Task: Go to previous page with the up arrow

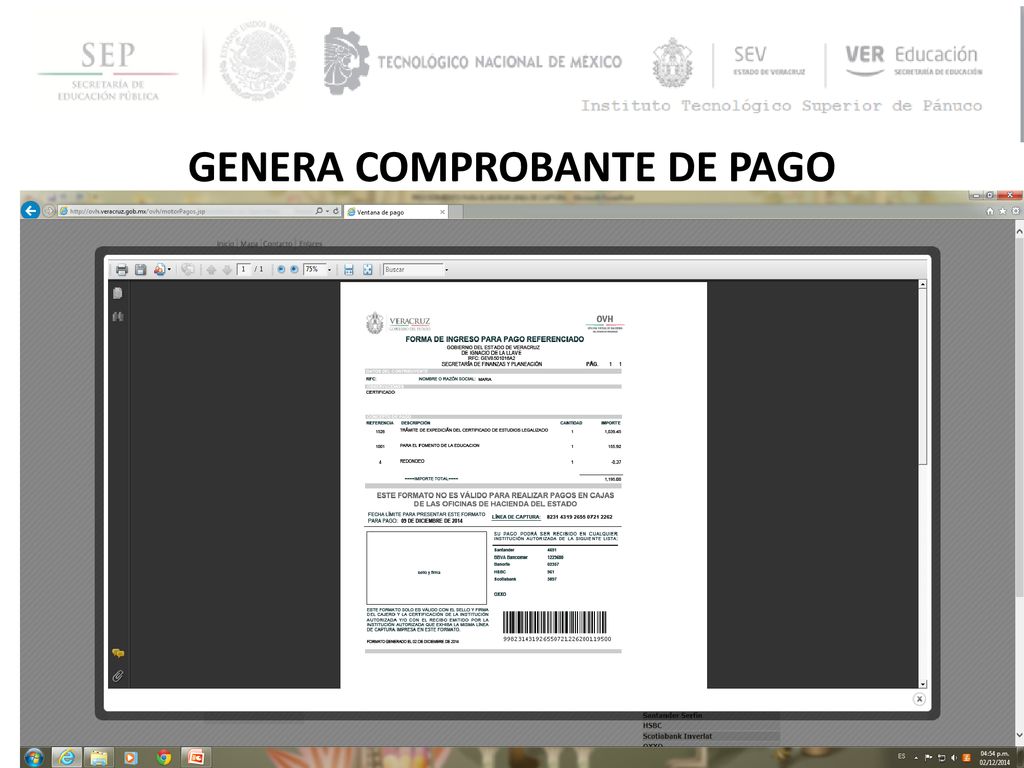Action: (x=211, y=270)
